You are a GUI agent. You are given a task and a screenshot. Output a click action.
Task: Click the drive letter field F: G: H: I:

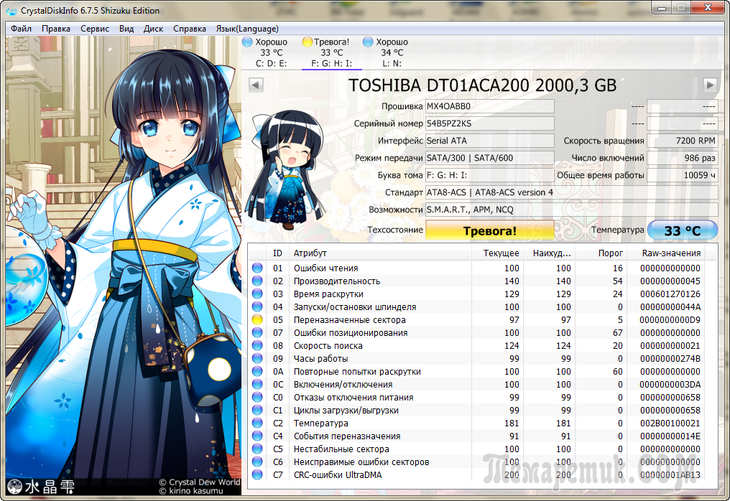tap(490, 175)
